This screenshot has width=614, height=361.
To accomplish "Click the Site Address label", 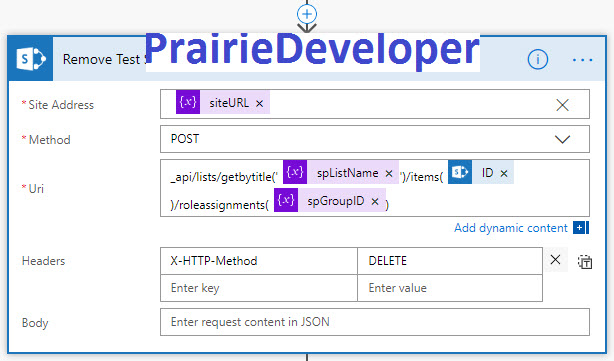I will [61, 105].
